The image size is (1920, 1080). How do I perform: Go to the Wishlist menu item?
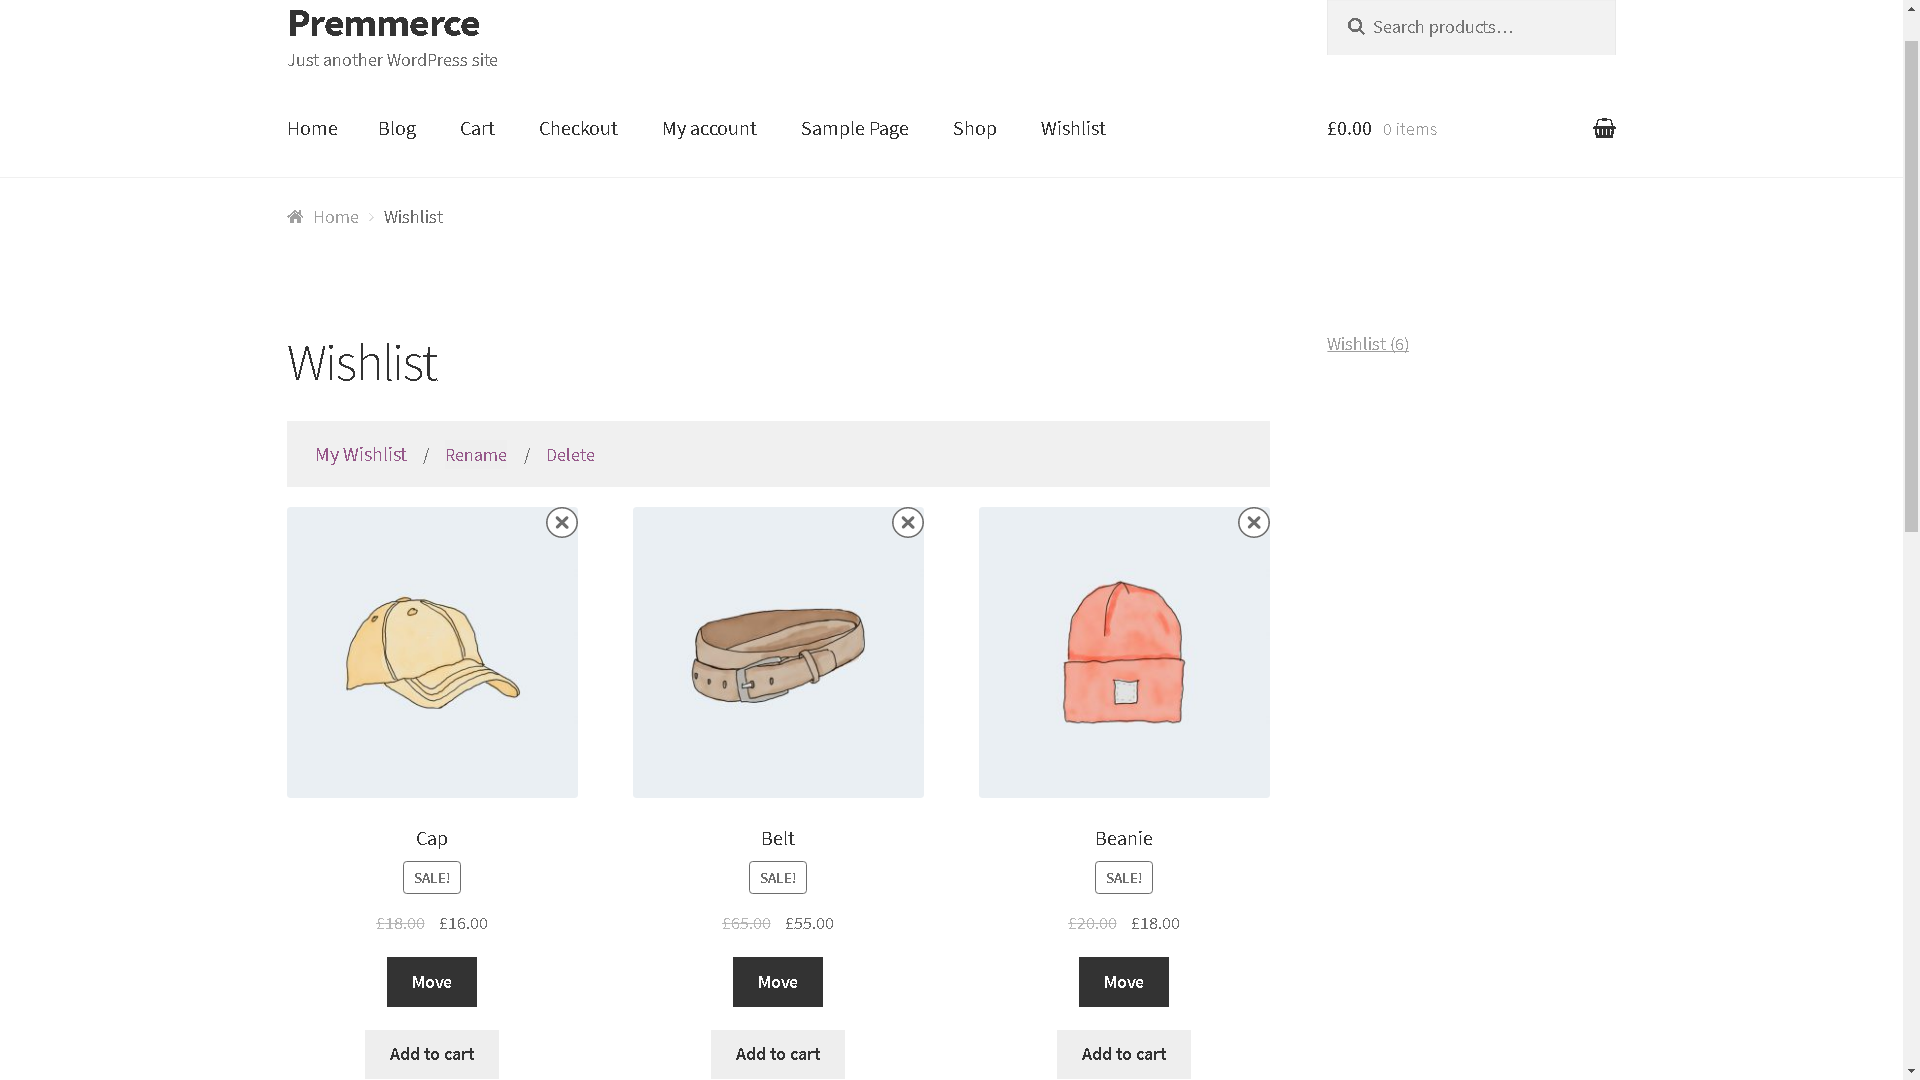[x=1072, y=128]
